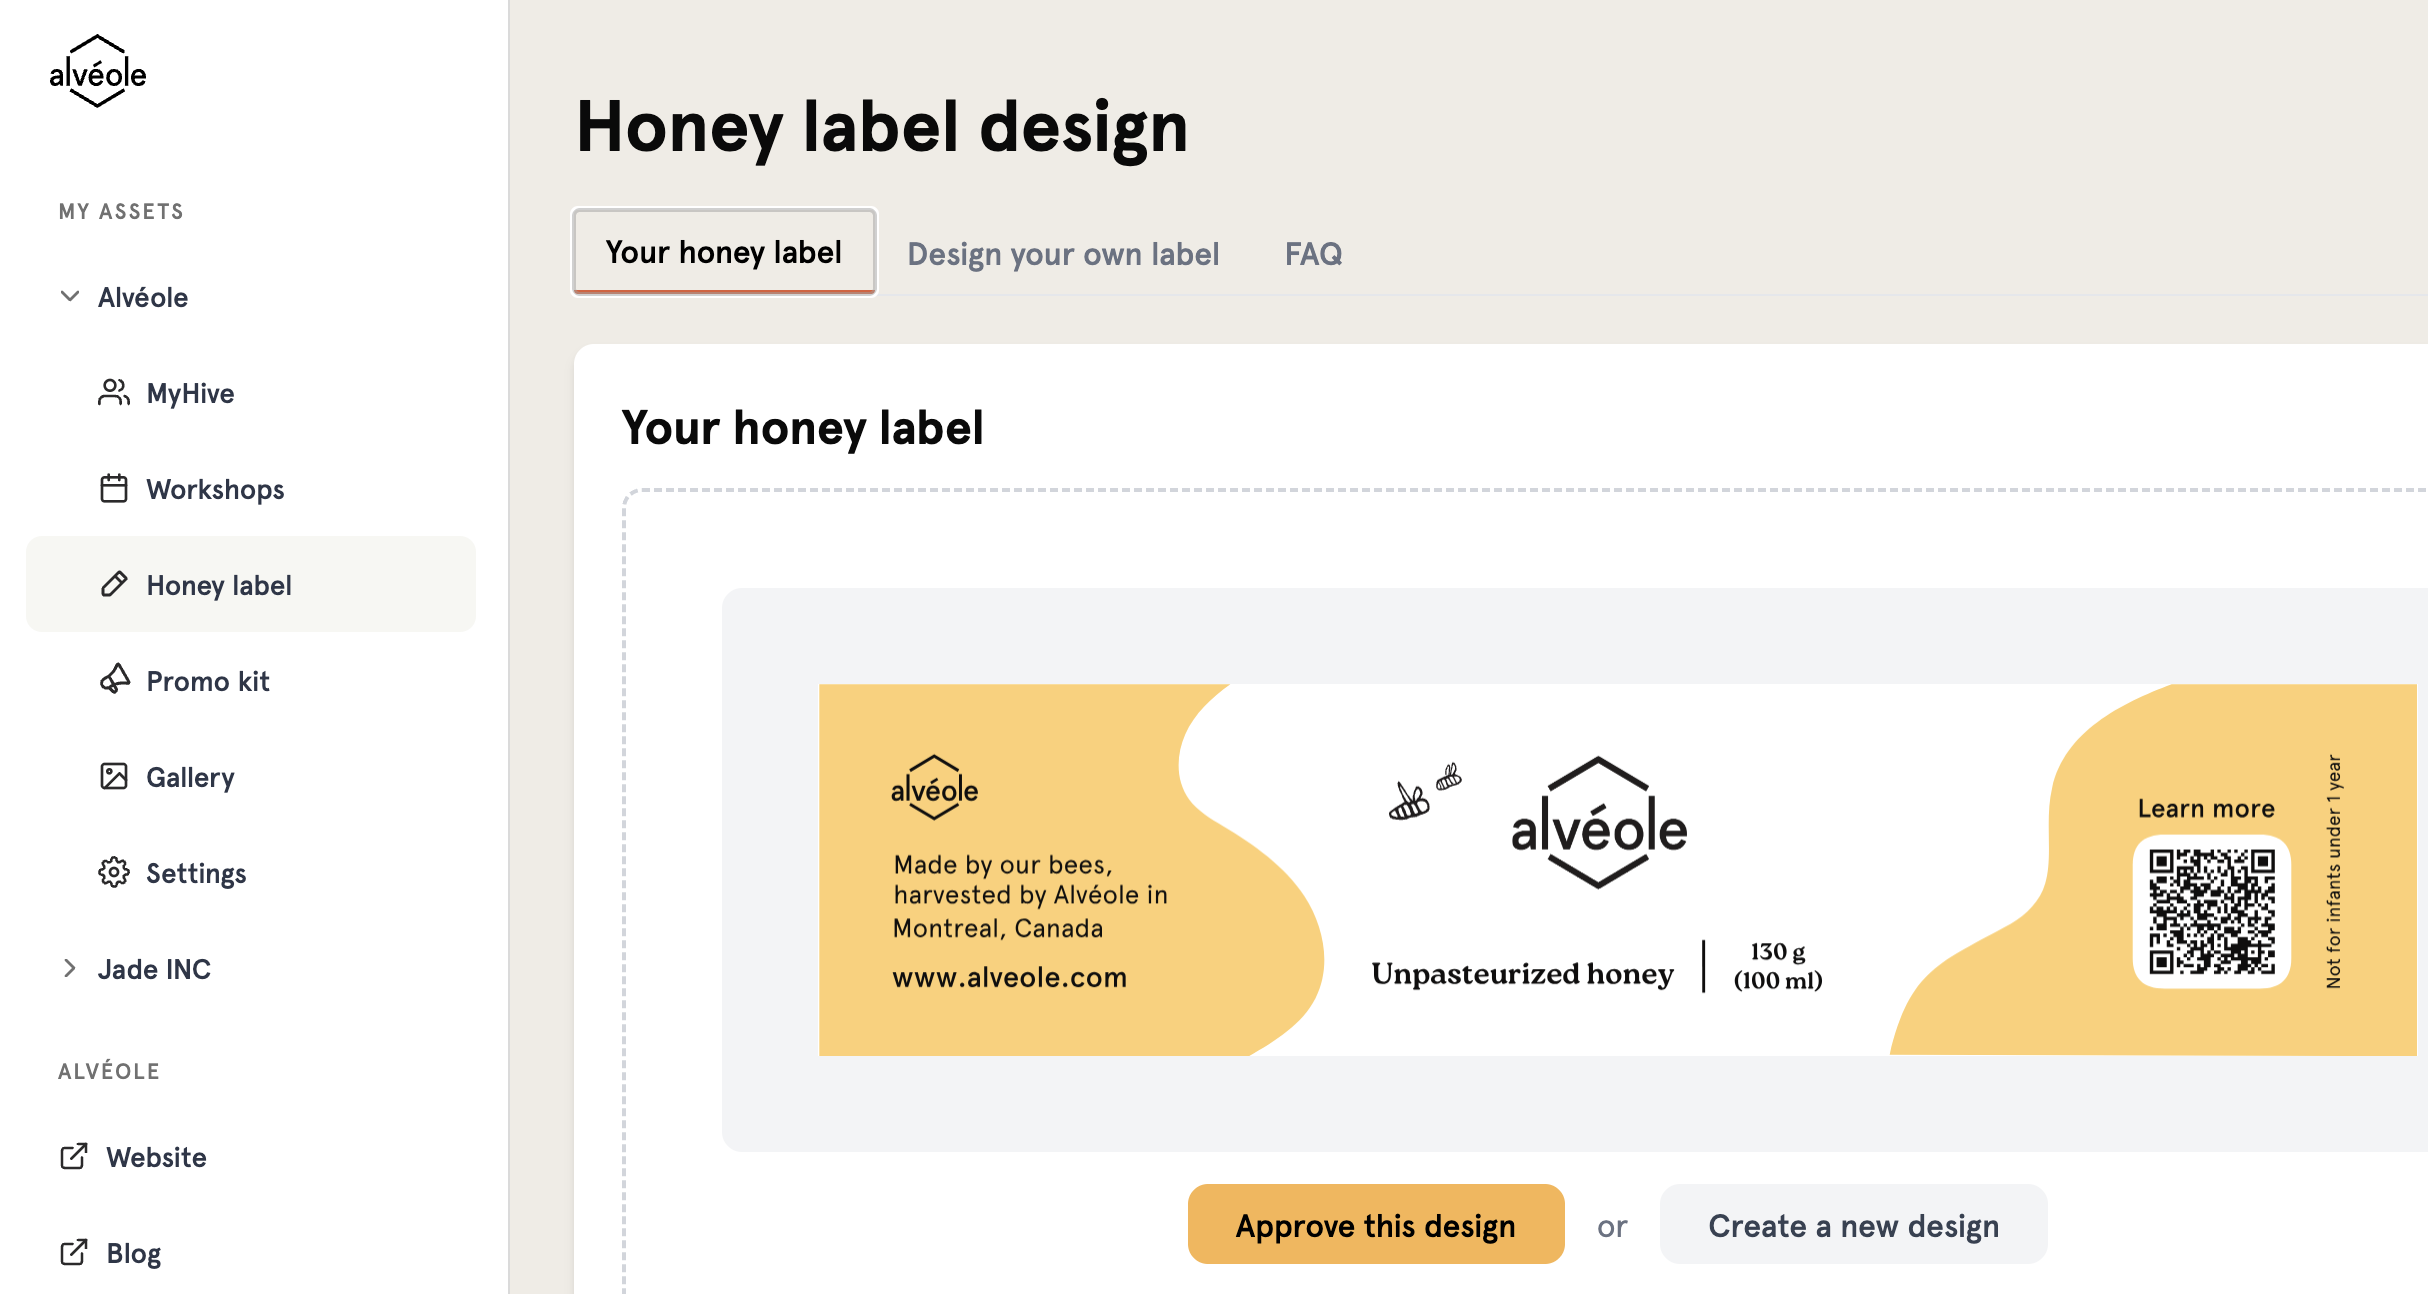Click the Blog external link icon

74,1252
